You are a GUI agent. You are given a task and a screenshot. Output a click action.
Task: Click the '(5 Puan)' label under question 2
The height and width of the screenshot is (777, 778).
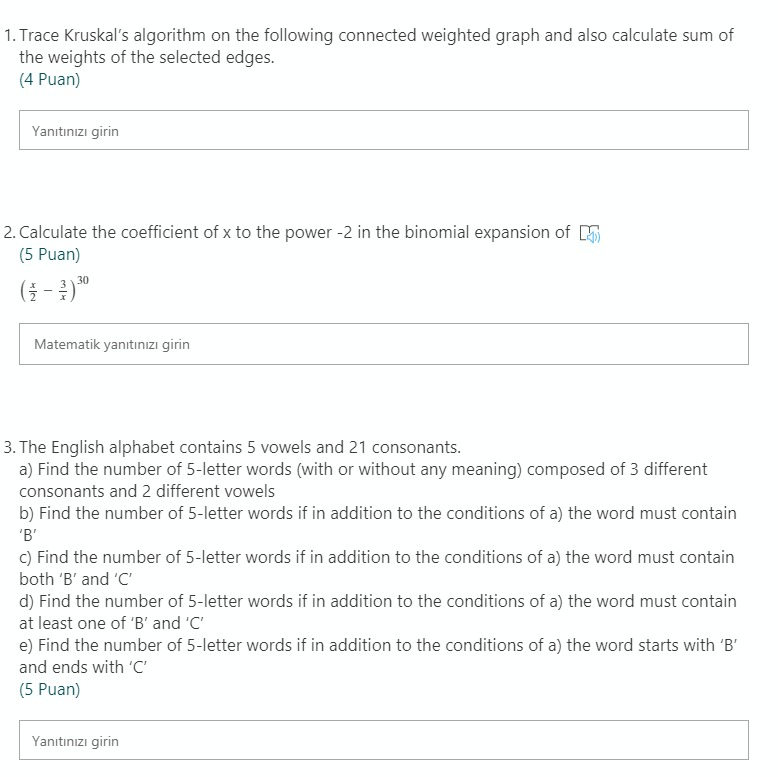click(x=50, y=254)
